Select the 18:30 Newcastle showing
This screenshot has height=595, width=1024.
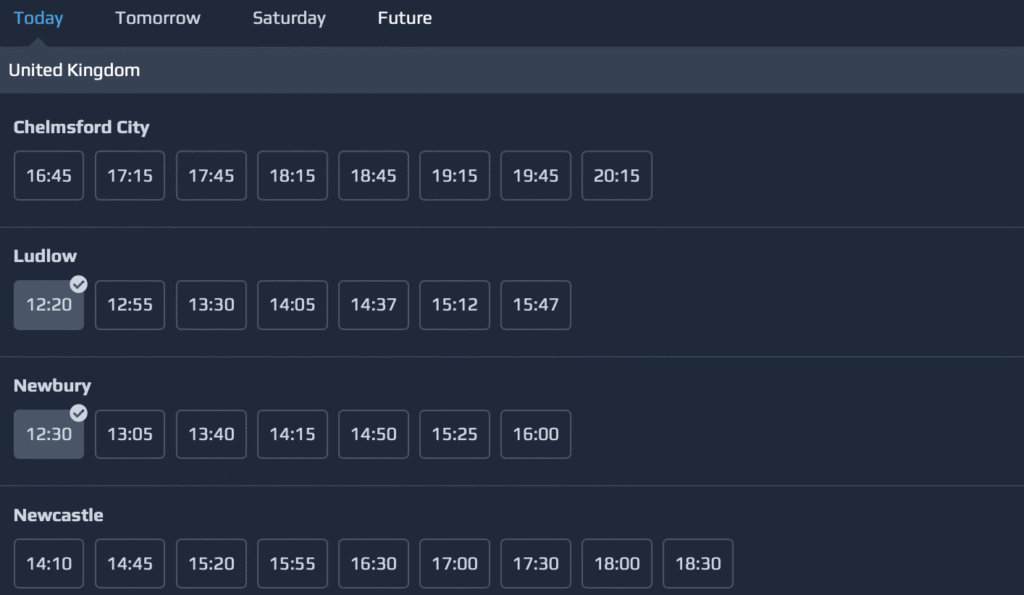pos(697,563)
